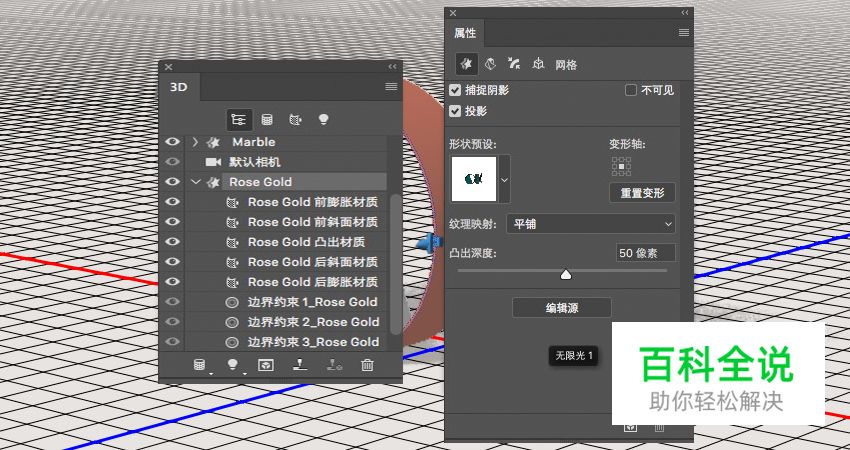Click 编辑源 button
The image size is (850, 450).
pyautogui.click(x=562, y=308)
